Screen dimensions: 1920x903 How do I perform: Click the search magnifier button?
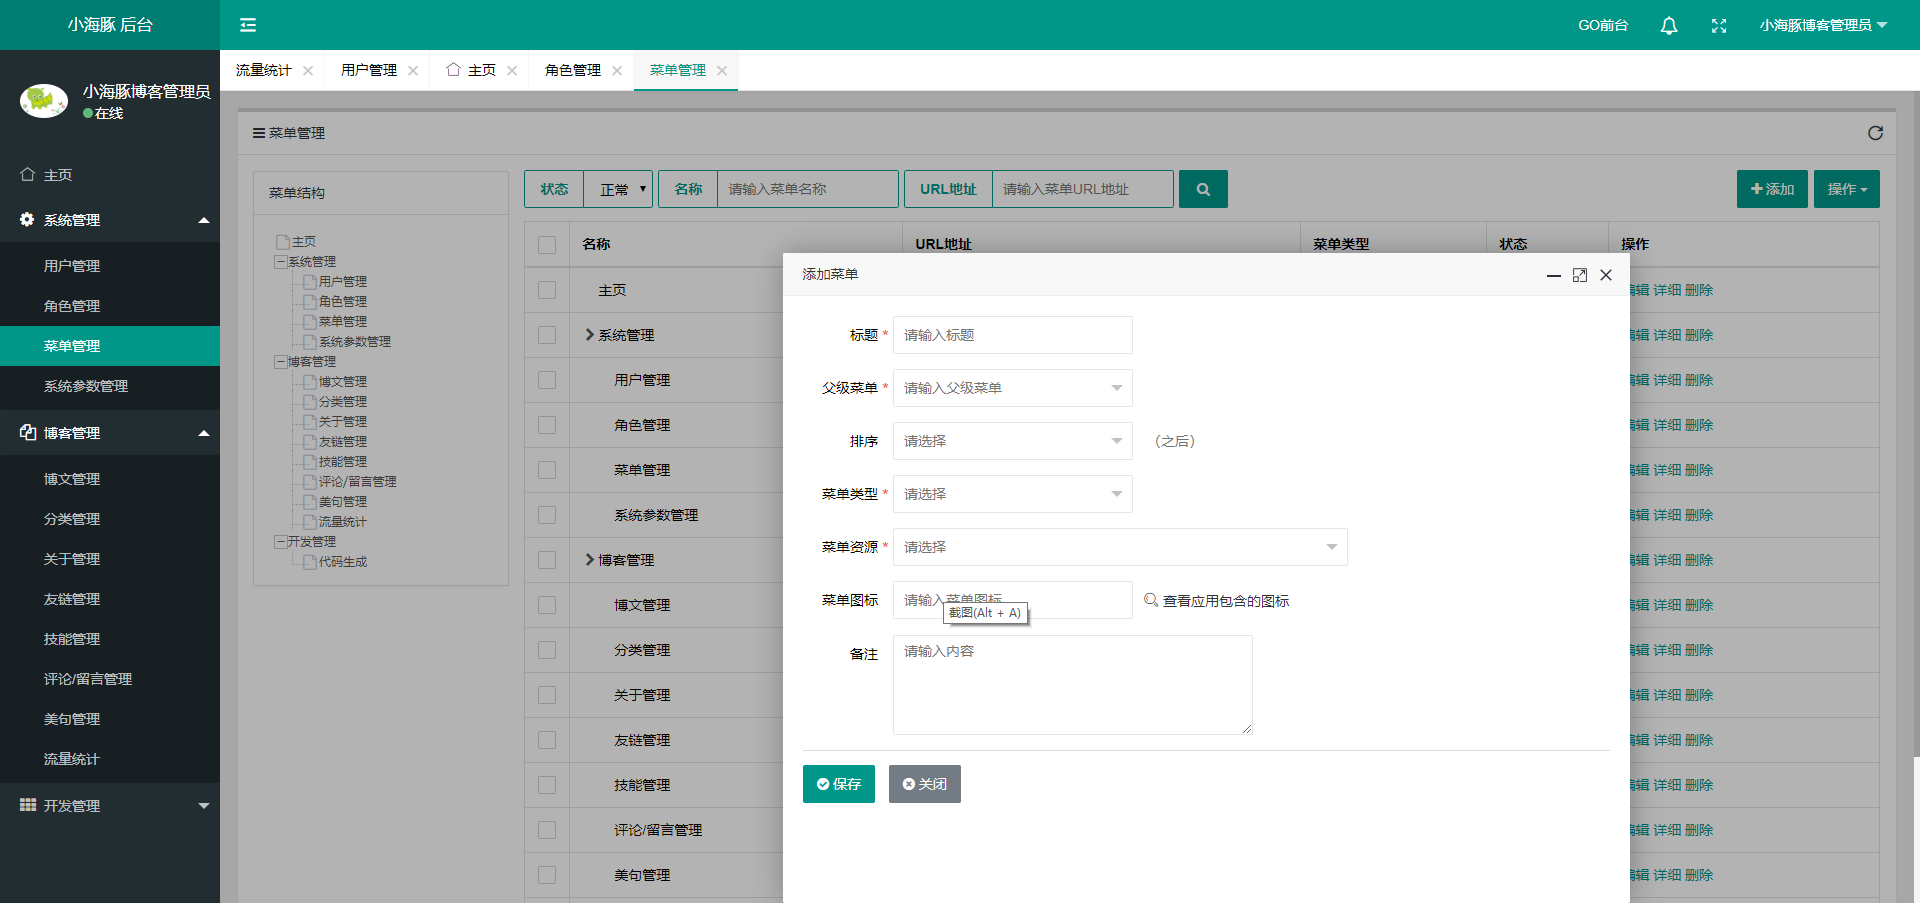(1203, 189)
